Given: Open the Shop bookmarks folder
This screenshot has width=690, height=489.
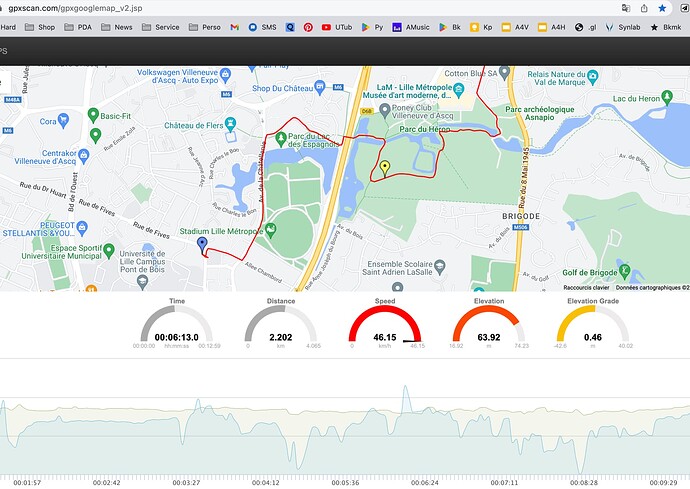Looking at the screenshot, I should coord(40,27).
